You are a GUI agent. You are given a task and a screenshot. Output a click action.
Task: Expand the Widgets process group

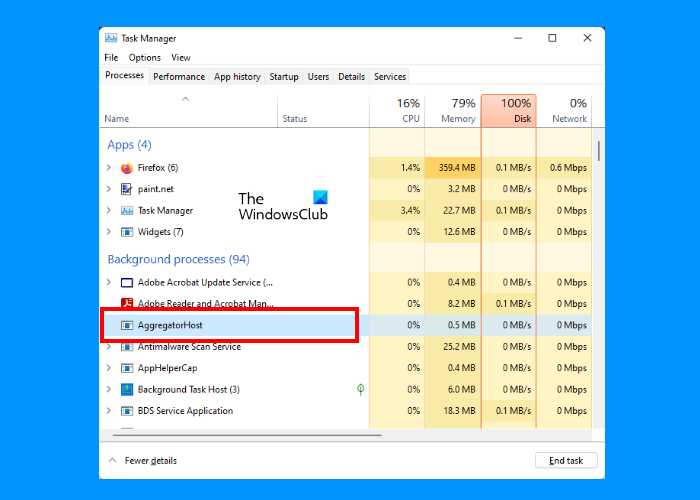(109, 232)
